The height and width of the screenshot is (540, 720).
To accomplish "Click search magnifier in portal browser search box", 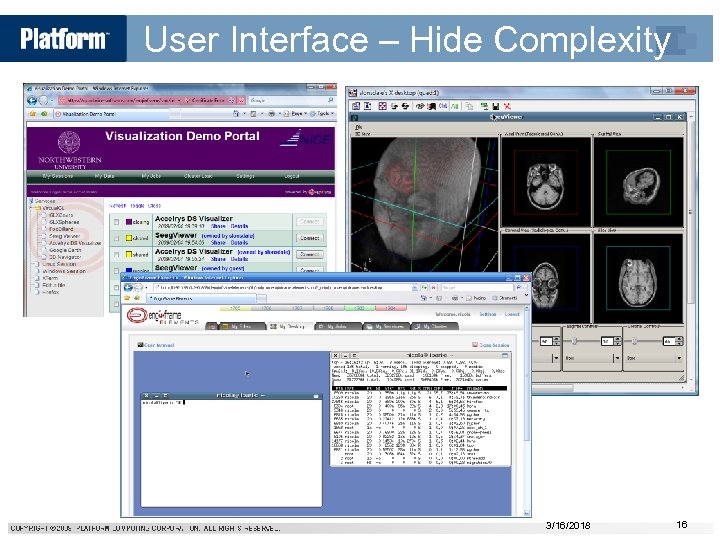I will [331, 100].
